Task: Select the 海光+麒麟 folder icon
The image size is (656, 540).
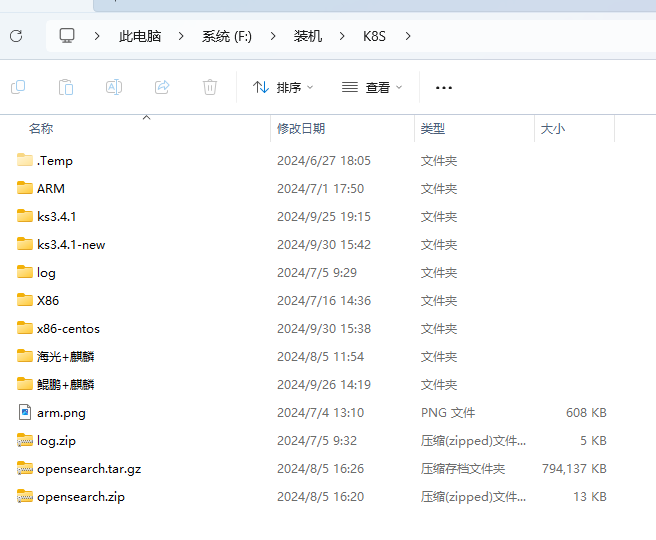Action: [25, 356]
